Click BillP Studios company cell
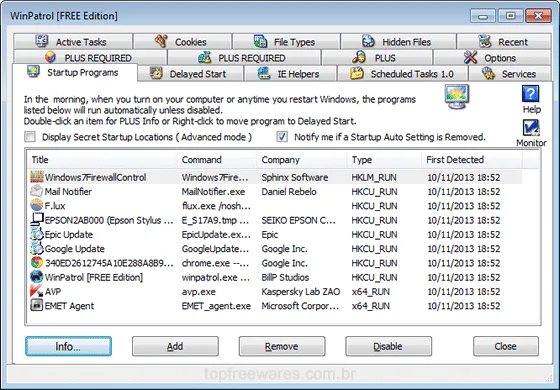 point(285,278)
